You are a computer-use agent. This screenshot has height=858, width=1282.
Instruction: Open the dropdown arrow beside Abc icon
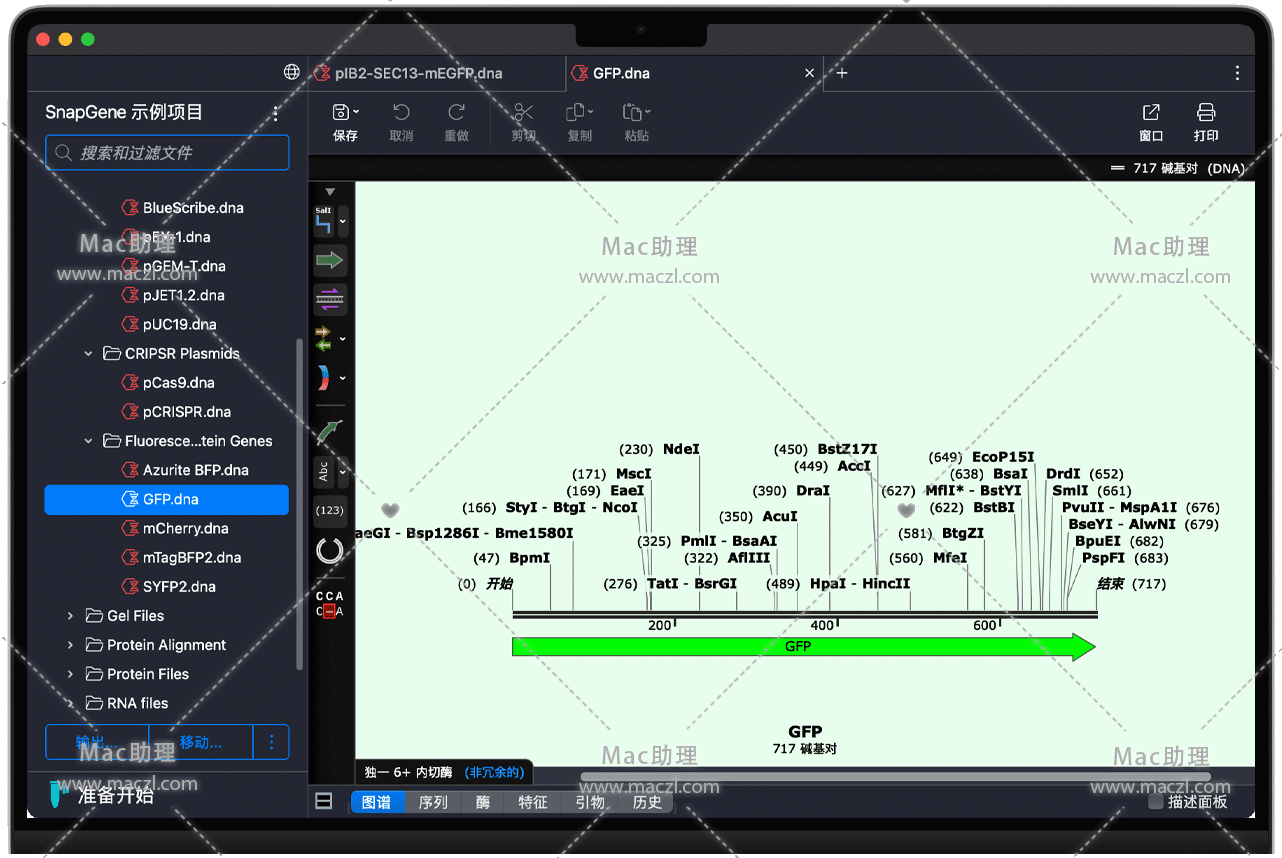[x=343, y=472]
